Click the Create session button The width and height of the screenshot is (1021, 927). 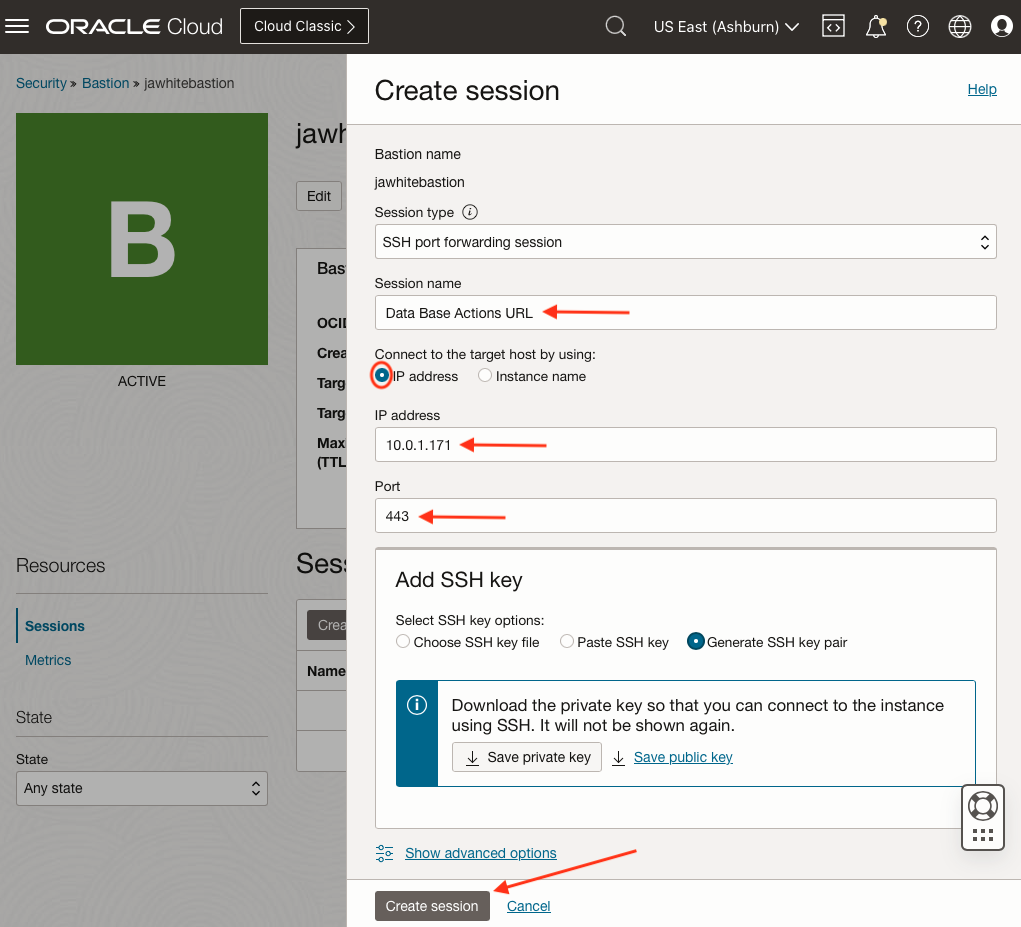click(432, 906)
